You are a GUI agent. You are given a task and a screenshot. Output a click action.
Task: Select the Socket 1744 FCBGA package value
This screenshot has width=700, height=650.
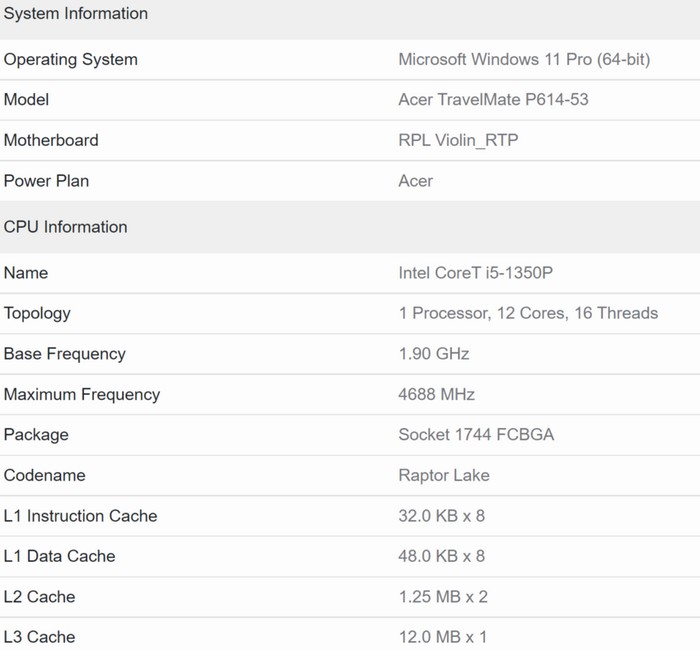[x=476, y=435]
